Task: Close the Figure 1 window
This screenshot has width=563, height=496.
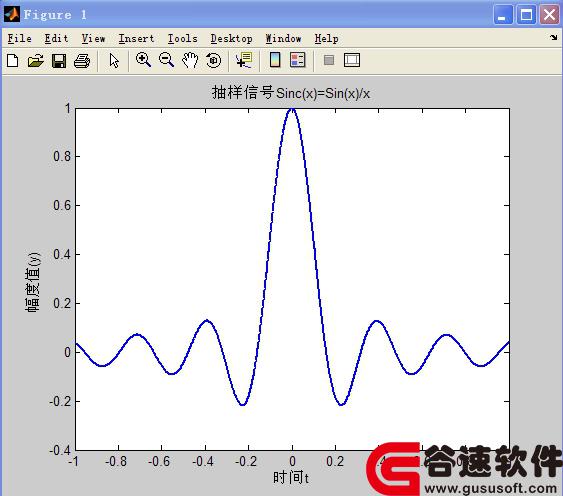Action: pyautogui.click(x=550, y=15)
